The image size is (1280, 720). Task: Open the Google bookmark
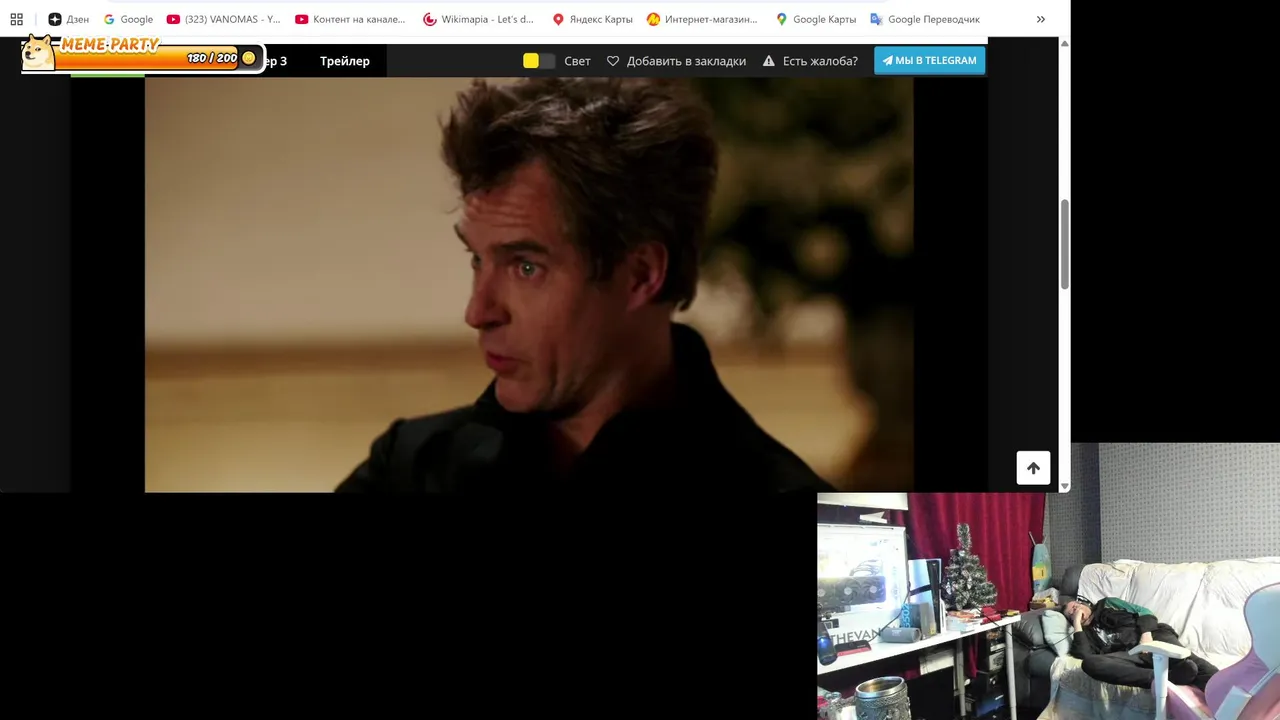coord(128,19)
